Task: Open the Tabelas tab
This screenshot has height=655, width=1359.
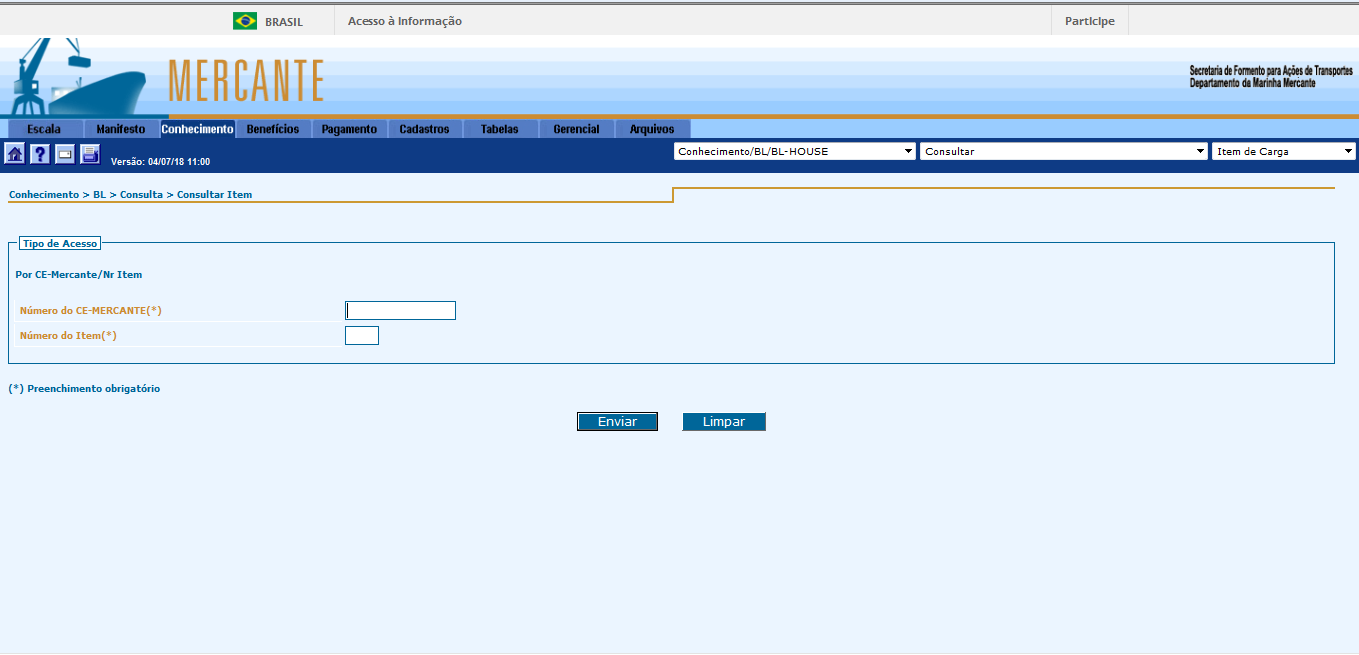Action: pos(500,129)
